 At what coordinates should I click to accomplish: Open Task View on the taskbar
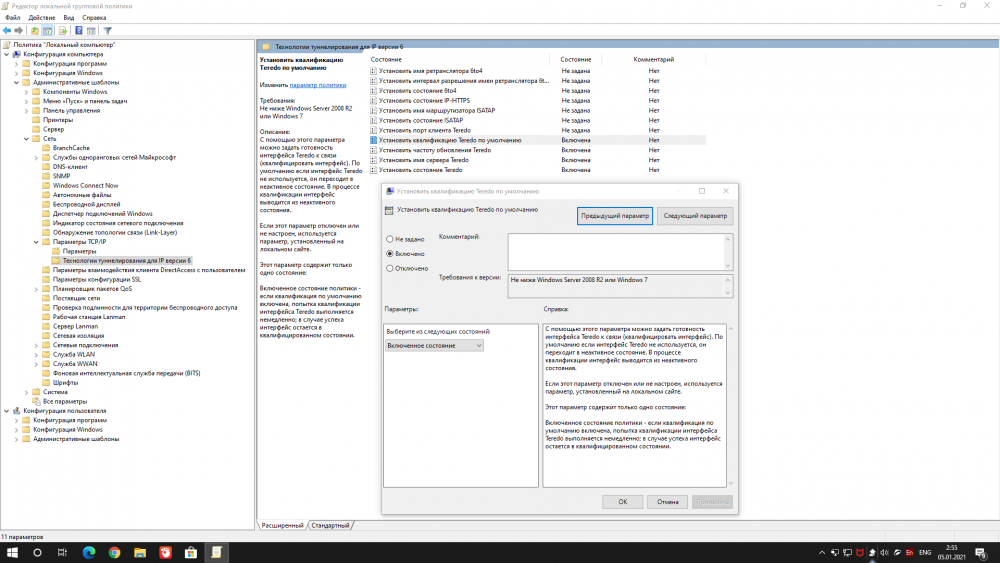(62, 553)
